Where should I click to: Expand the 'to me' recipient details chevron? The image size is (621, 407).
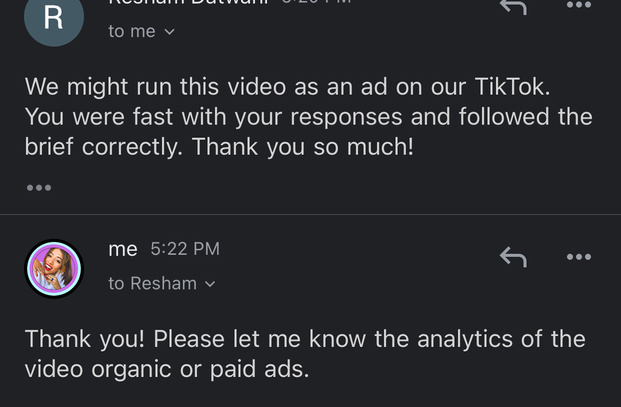coord(169,32)
